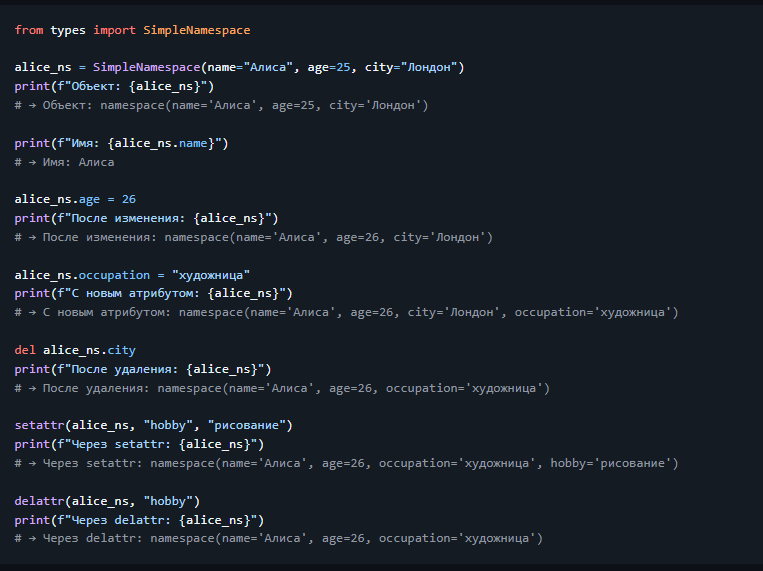Click the number 26 in the age assignment
763x571 pixels.
click(128, 199)
